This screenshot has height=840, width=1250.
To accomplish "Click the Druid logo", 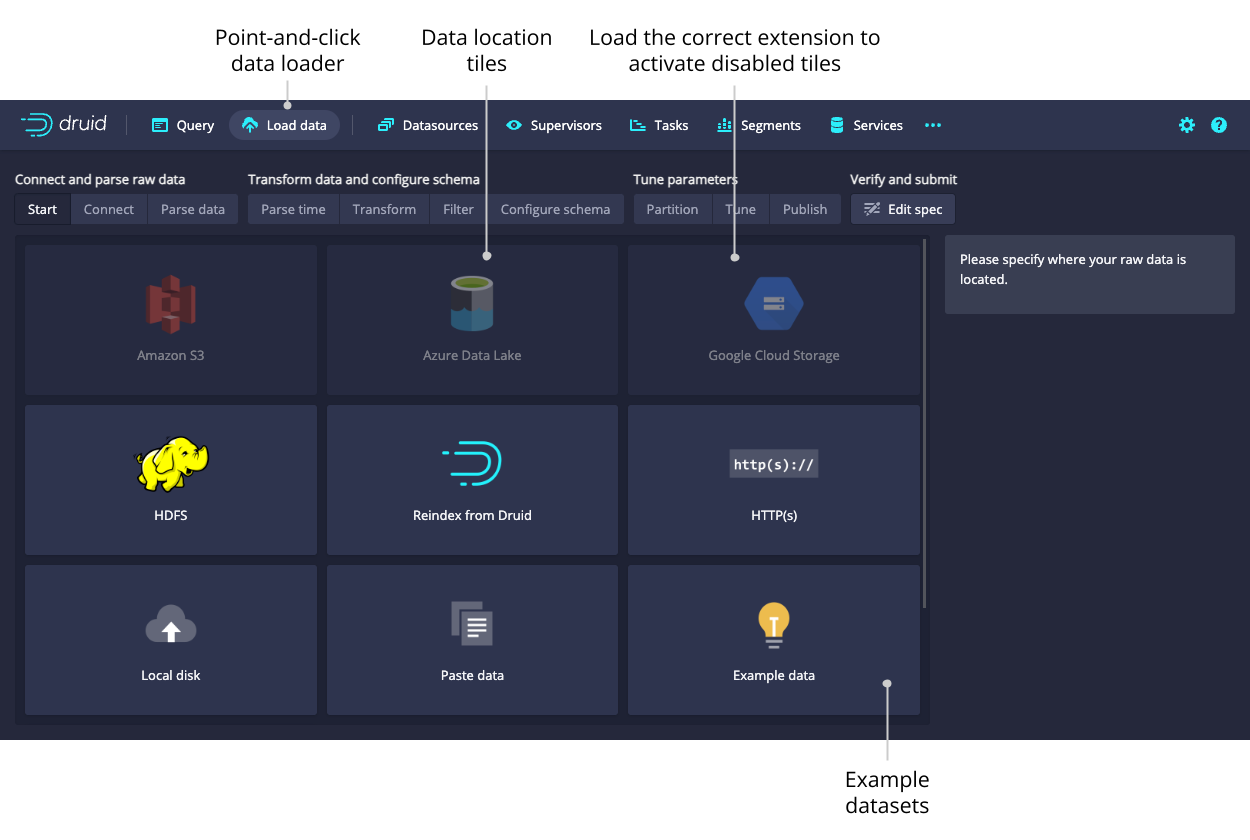I will coord(63,125).
